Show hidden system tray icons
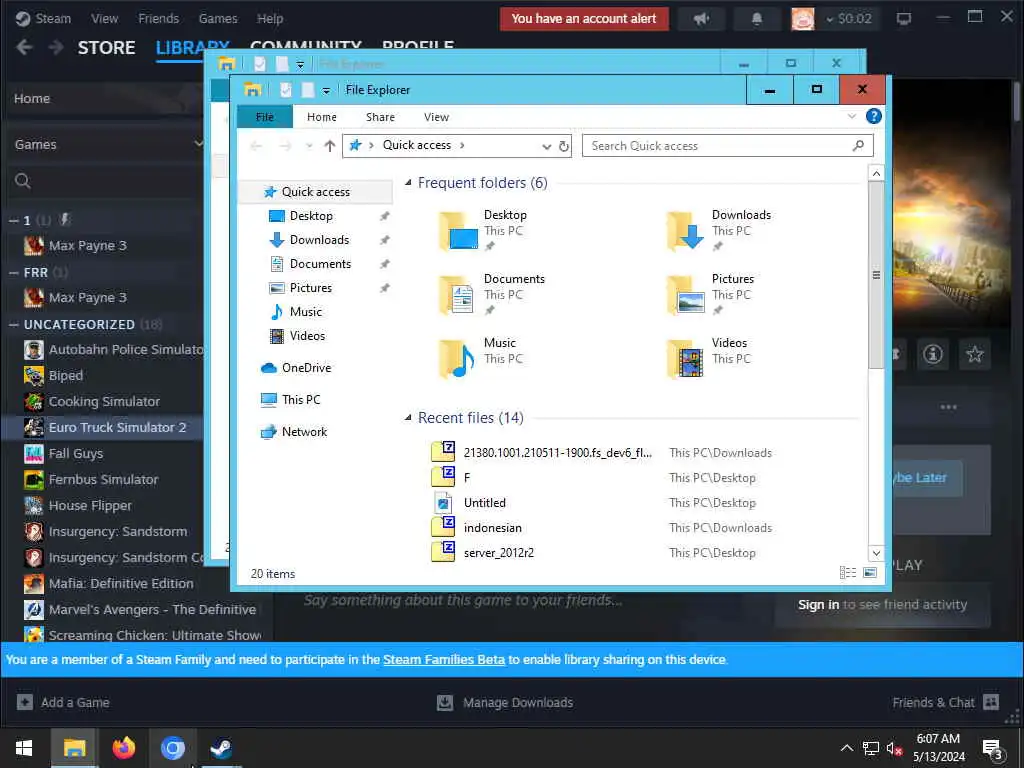The width and height of the screenshot is (1024, 768). [846, 748]
